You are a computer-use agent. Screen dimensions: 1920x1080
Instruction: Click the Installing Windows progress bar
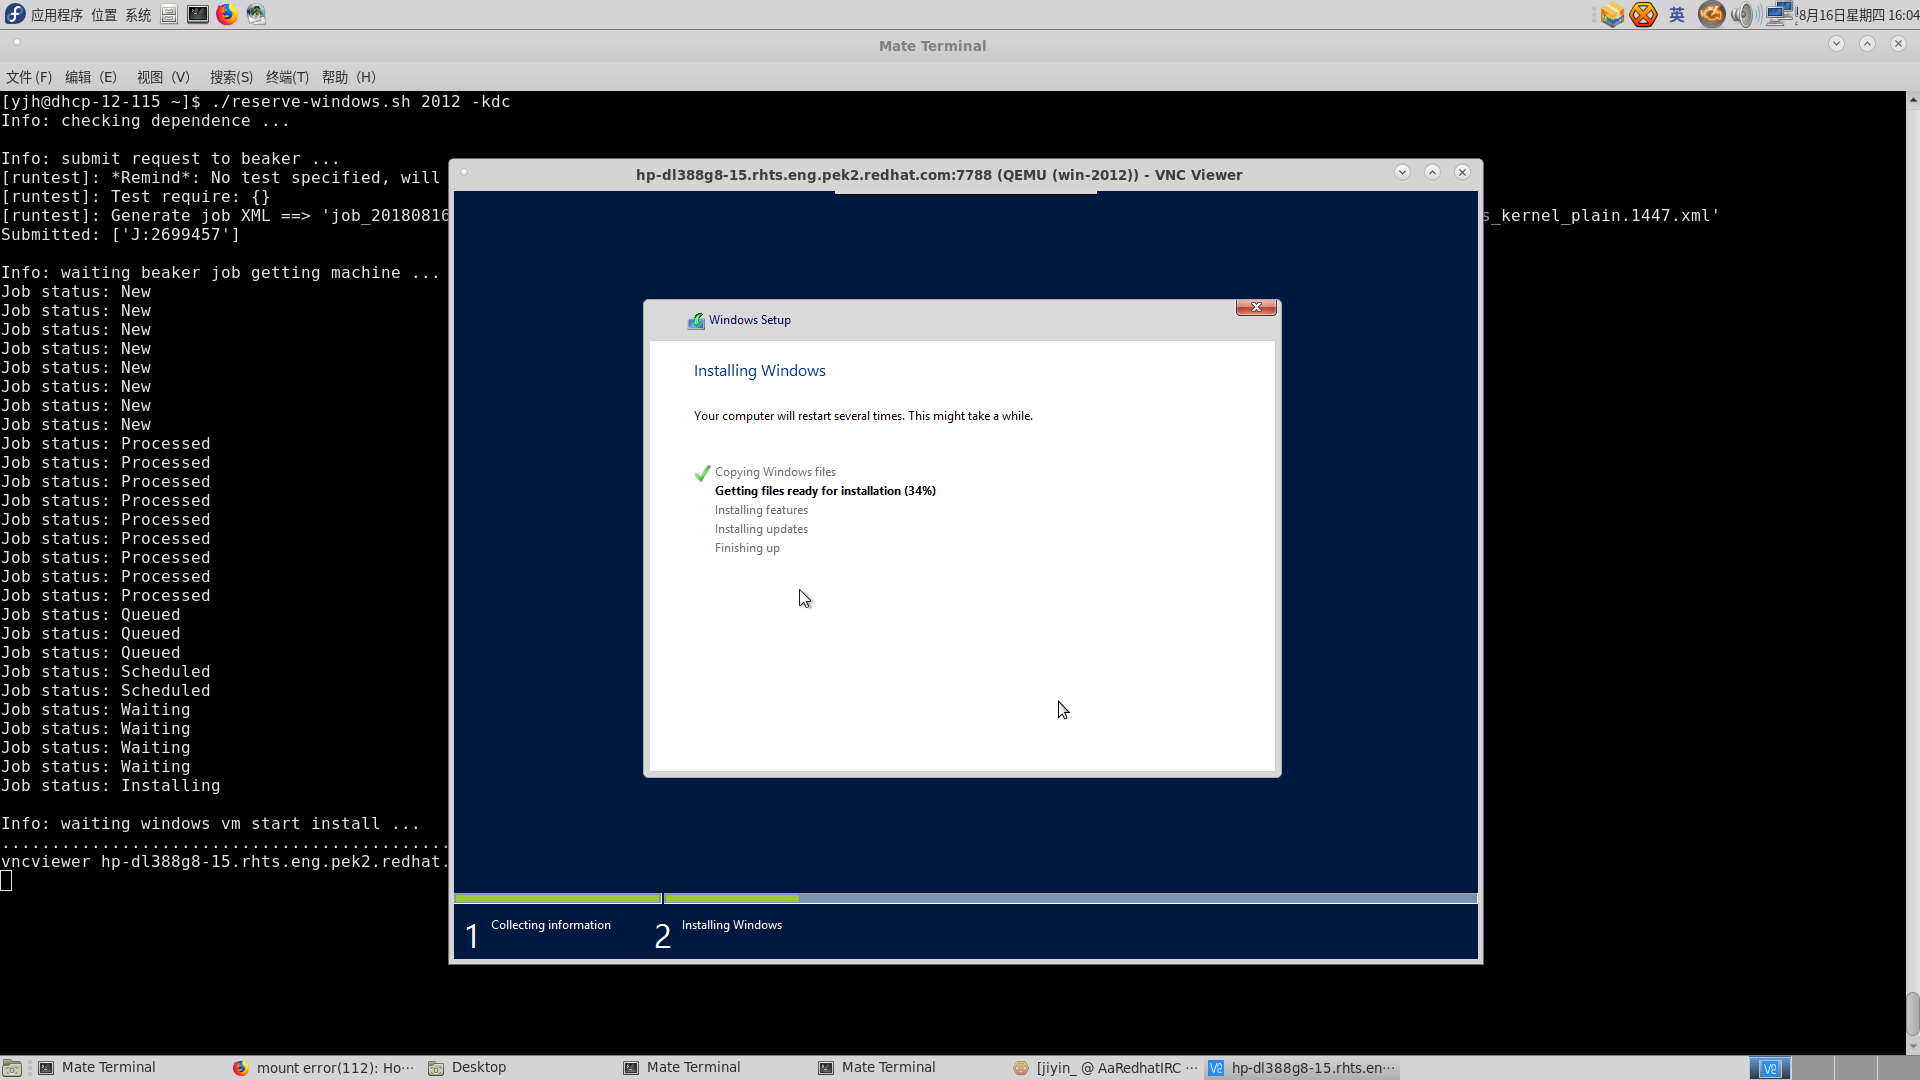(x=1070, y=898)
